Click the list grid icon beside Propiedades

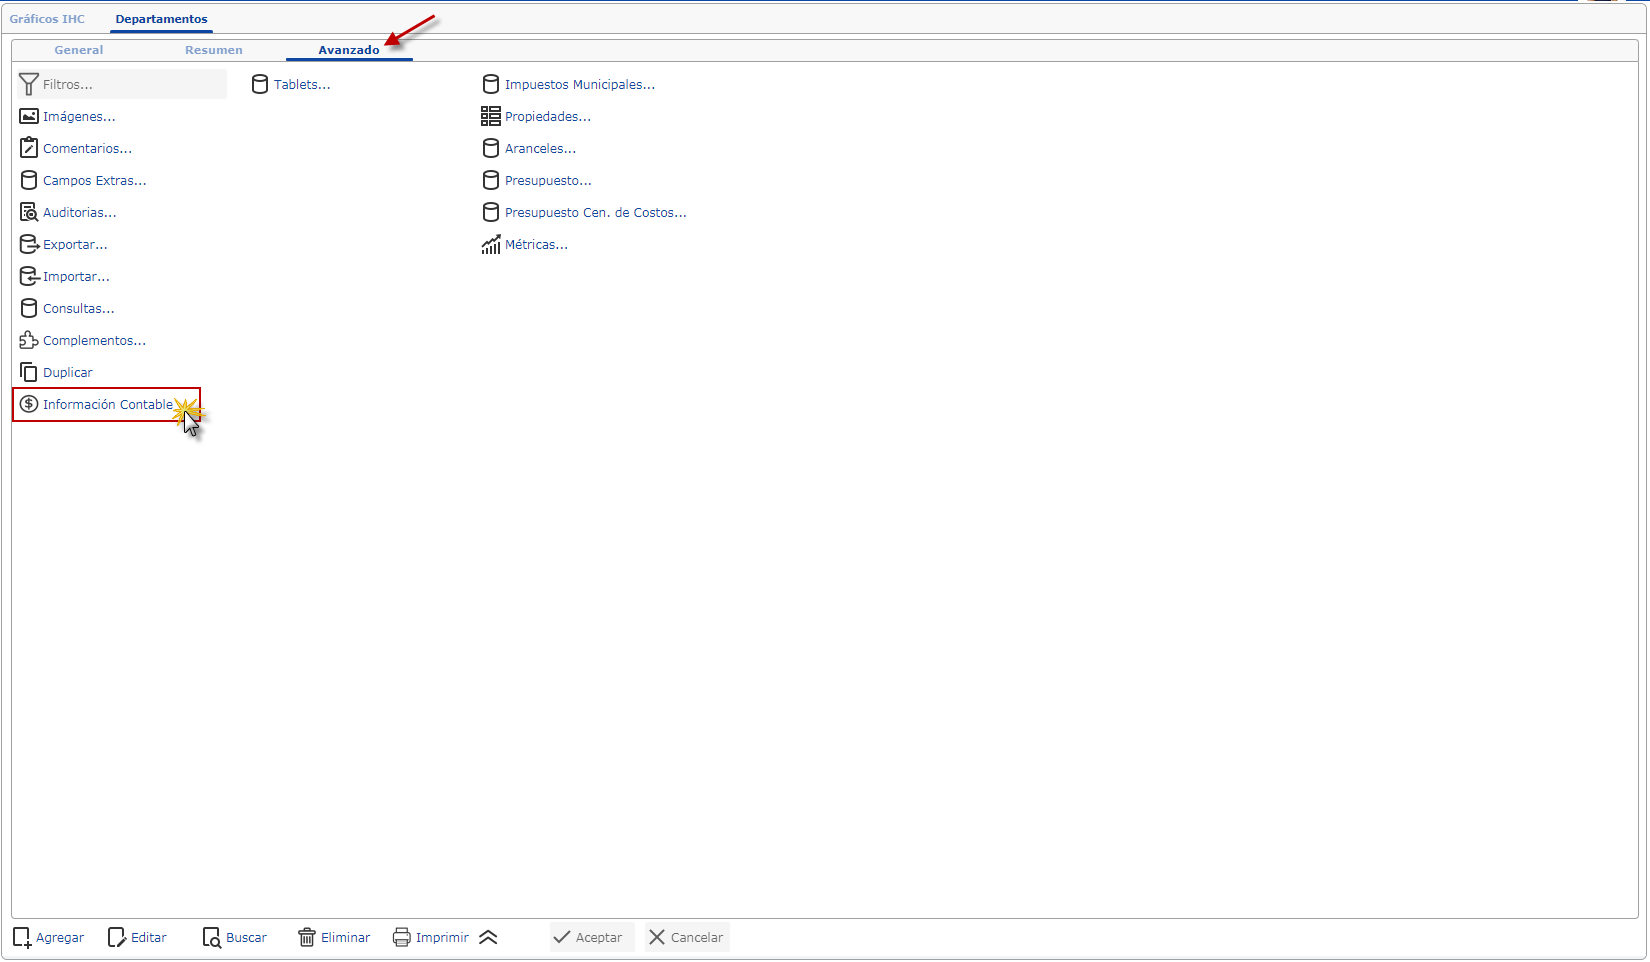(x=491, y=117)
